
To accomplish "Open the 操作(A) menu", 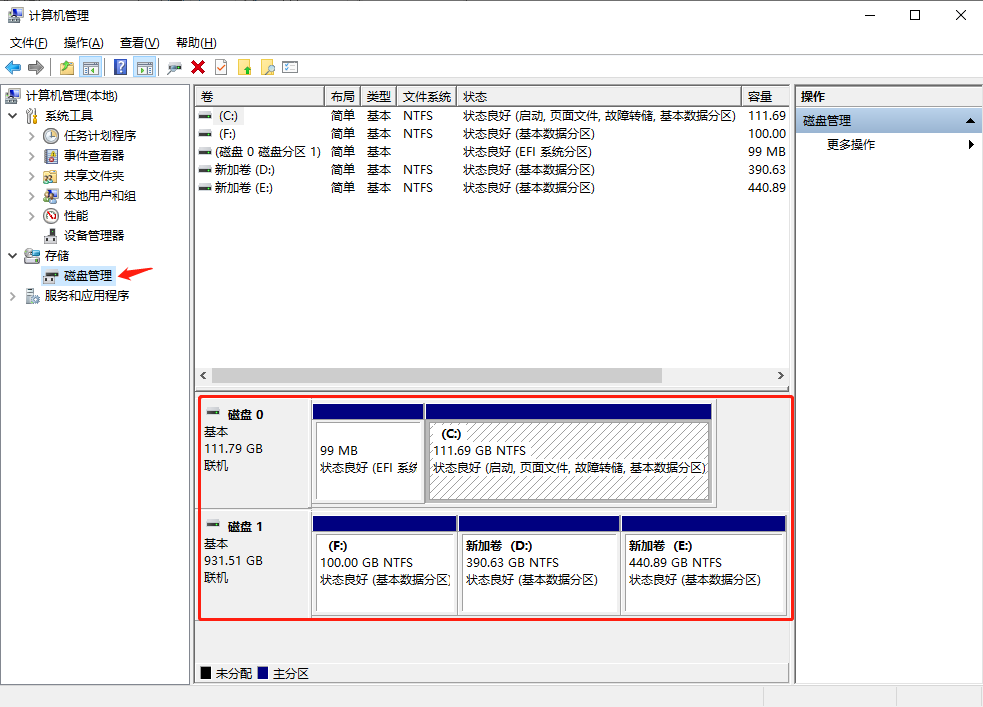I will [x=83, y=43].
